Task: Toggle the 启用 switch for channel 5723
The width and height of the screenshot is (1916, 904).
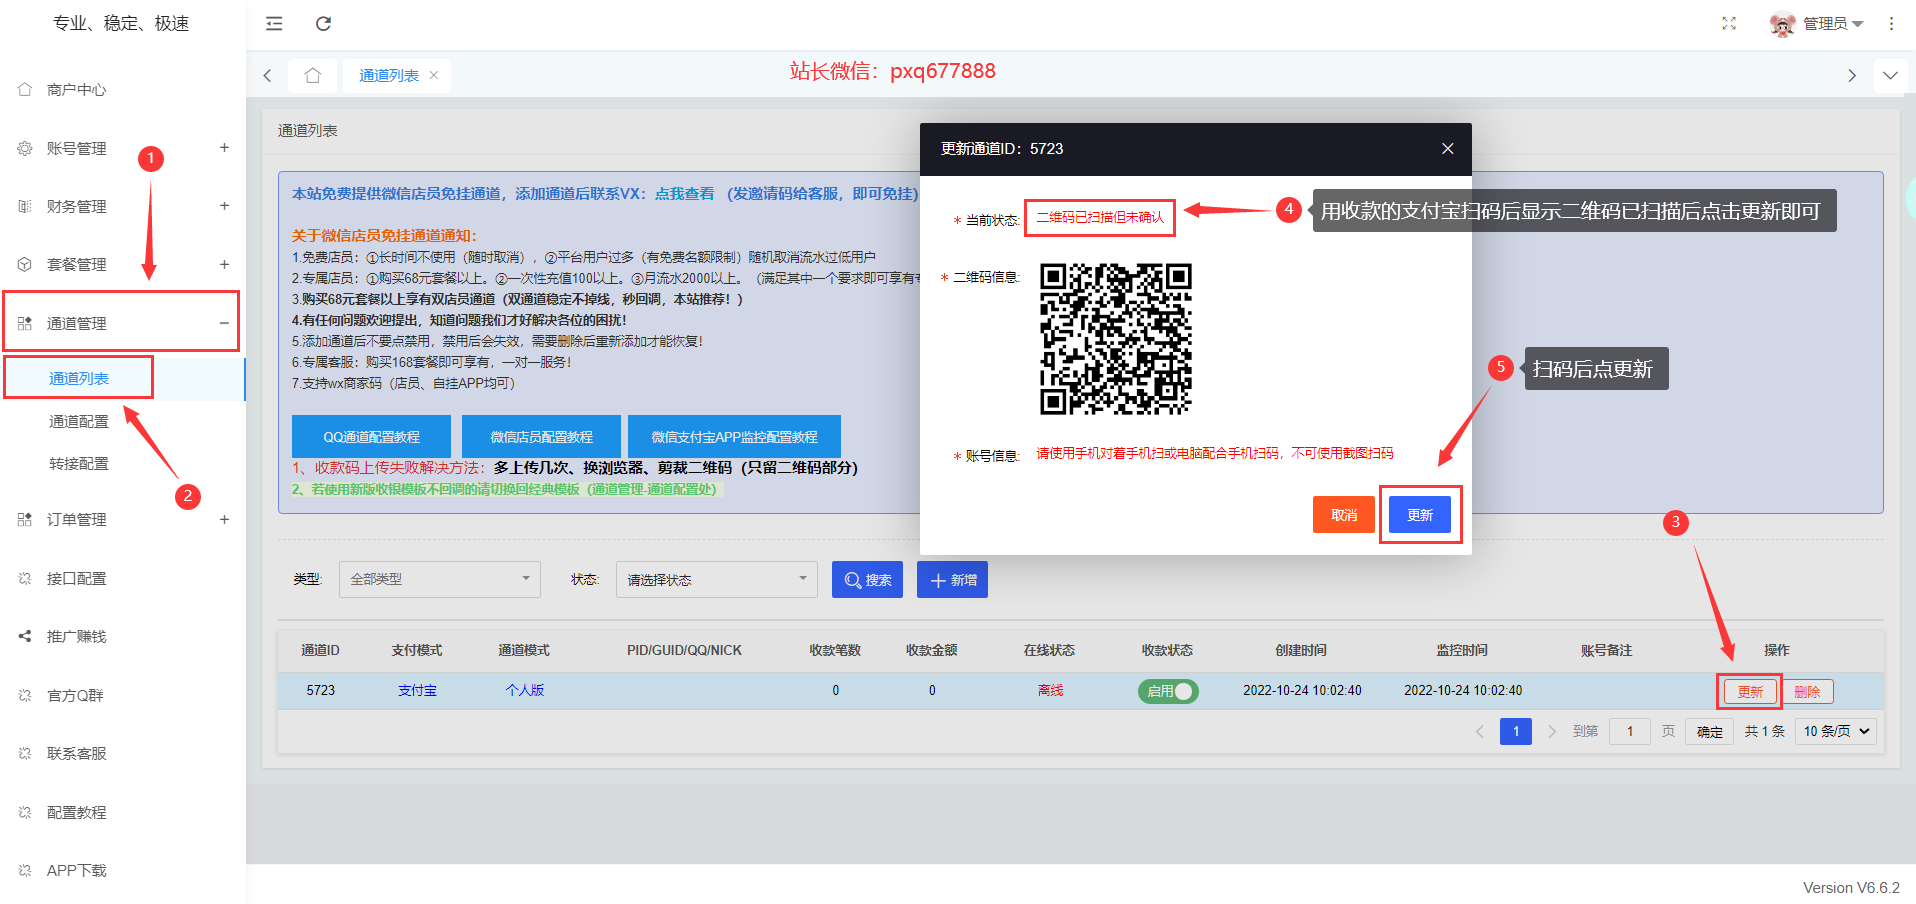Action: [x=1168, y=691]
